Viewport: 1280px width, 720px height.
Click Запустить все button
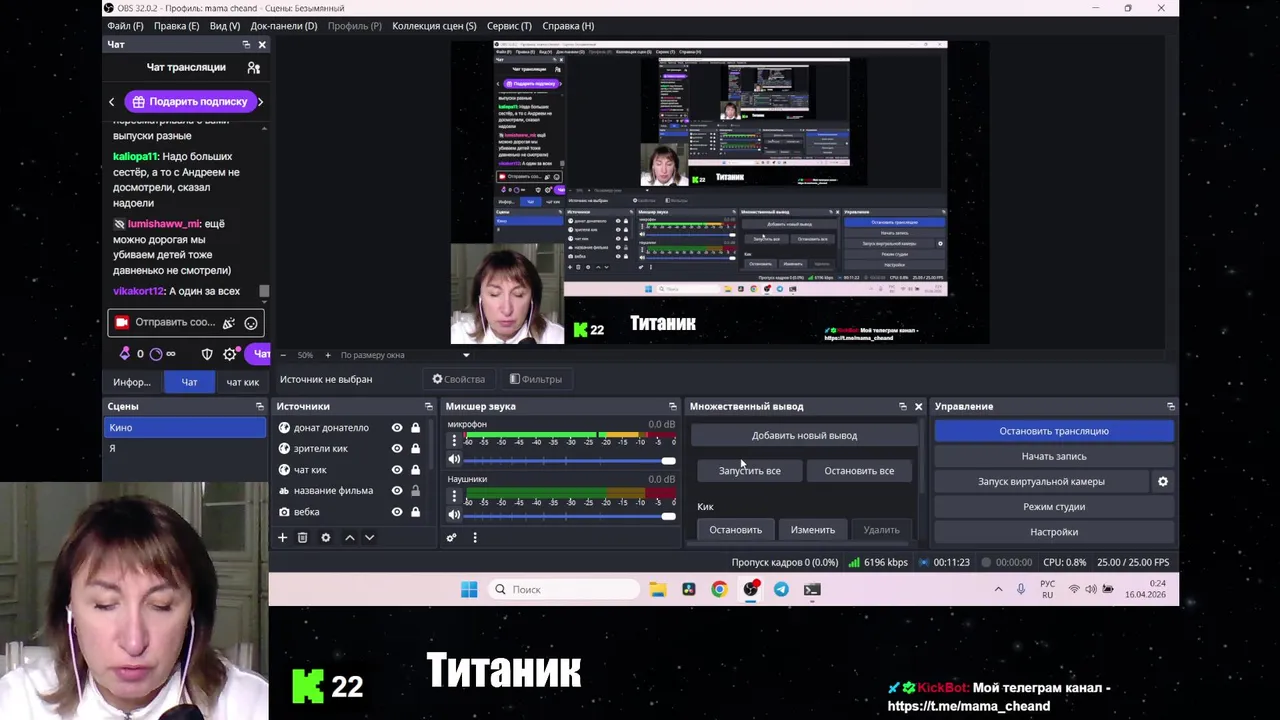[749, 471]
